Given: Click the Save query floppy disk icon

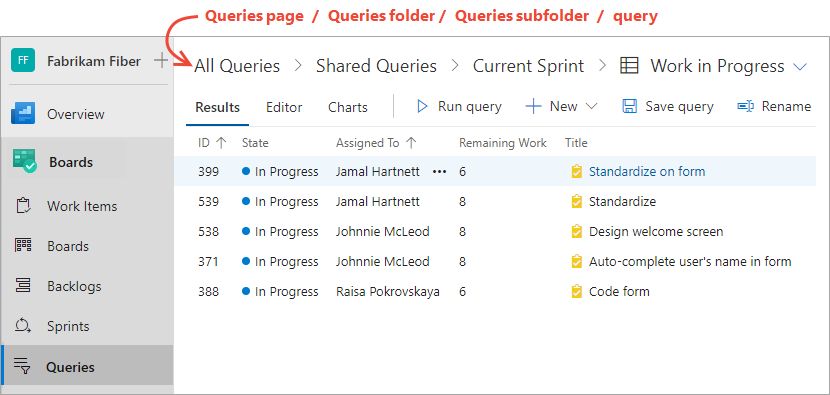Looking at the screenshot, I should pos(629,106).
